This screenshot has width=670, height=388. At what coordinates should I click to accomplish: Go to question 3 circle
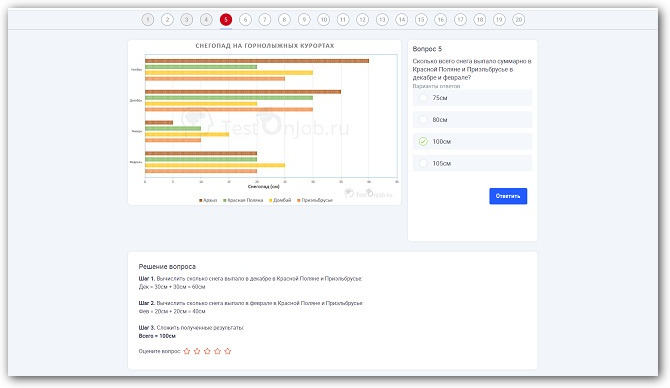pyautogui.click(x=187, y=20)
